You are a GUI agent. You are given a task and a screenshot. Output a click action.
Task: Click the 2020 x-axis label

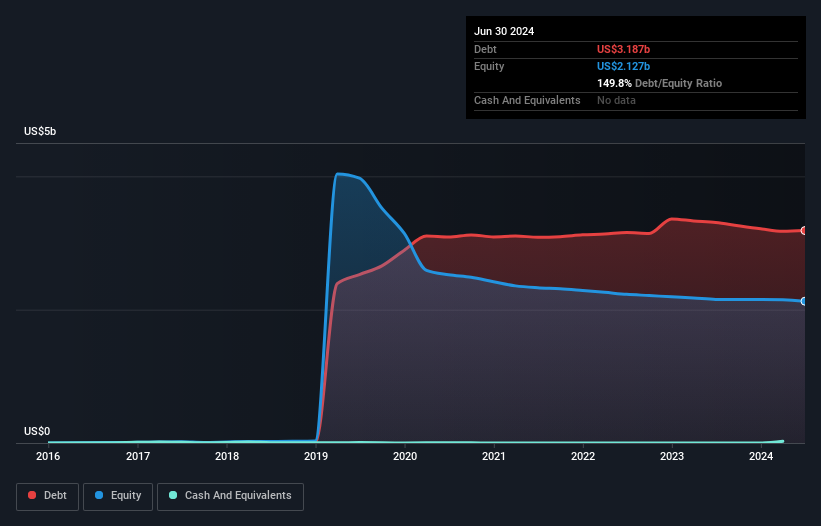pyautogui.click(x=405, y=456)
